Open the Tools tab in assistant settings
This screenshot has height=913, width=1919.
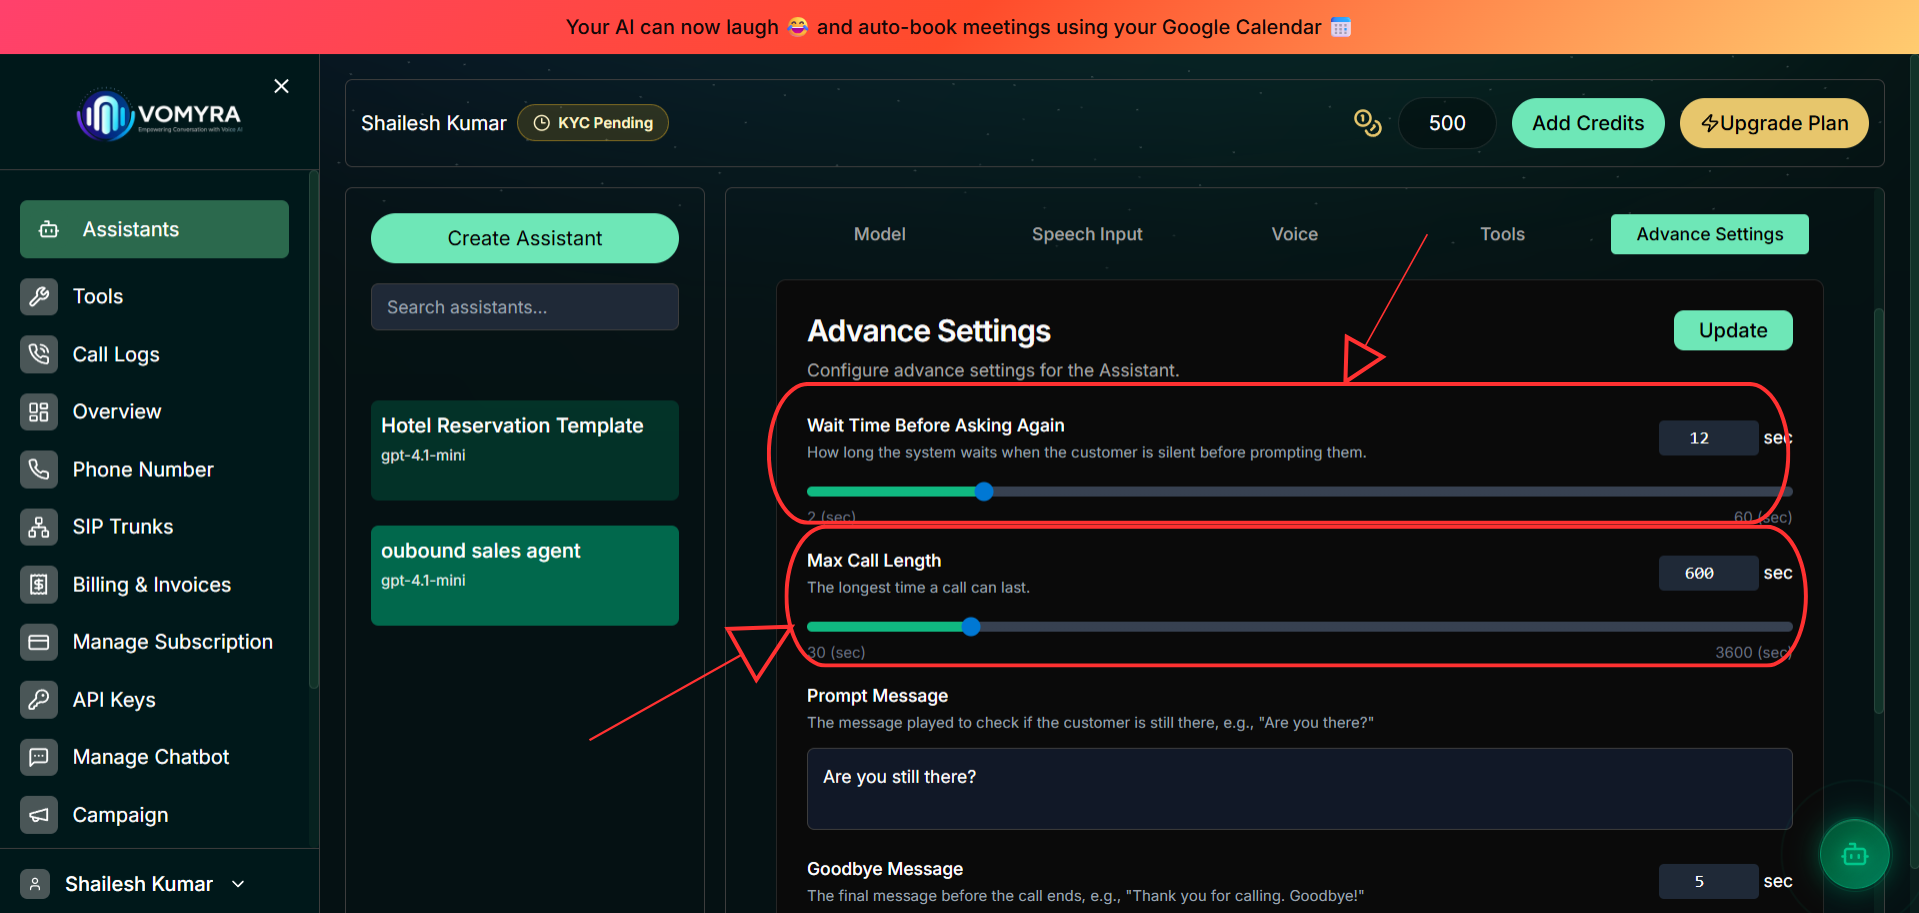pyautogui.click(x=1502, y=234)
